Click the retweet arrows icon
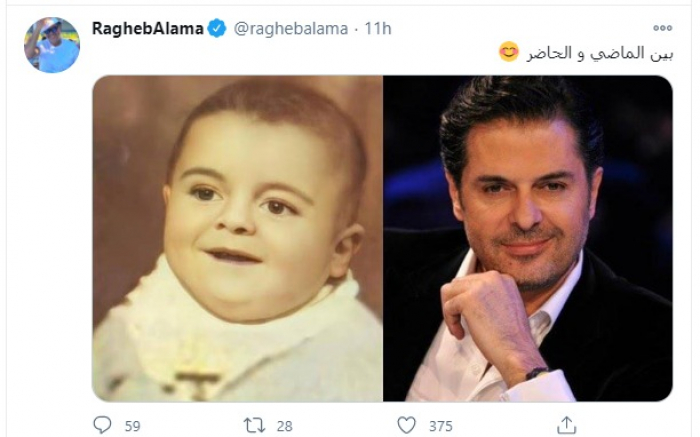The image size is (700, 437). pyautogui.click(x=254, y=425)
